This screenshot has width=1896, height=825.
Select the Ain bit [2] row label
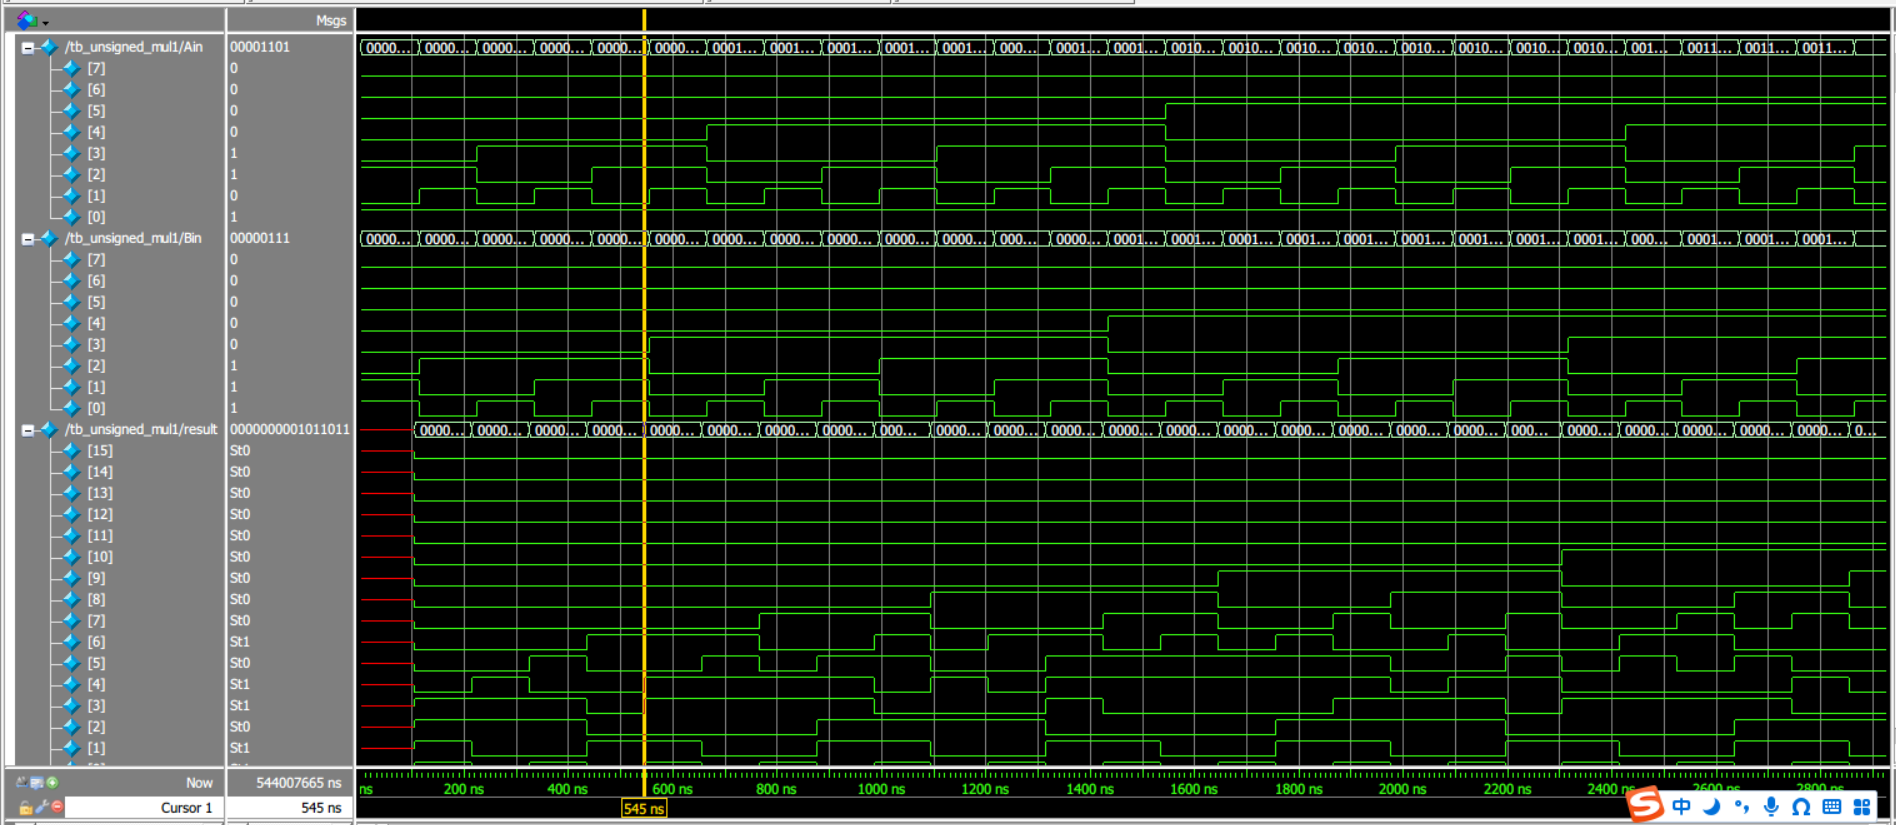point(96,175)
